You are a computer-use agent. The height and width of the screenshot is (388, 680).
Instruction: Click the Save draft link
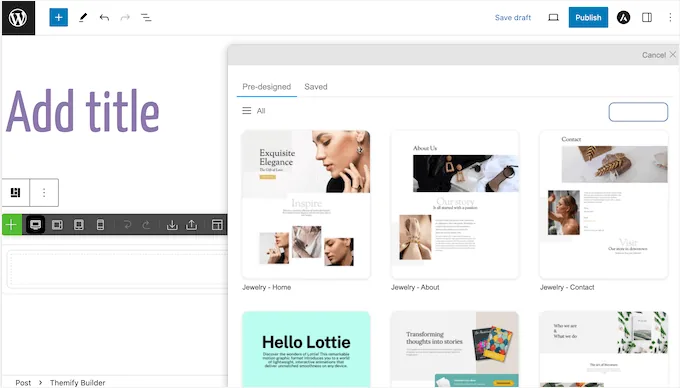[x=513, y=17]
